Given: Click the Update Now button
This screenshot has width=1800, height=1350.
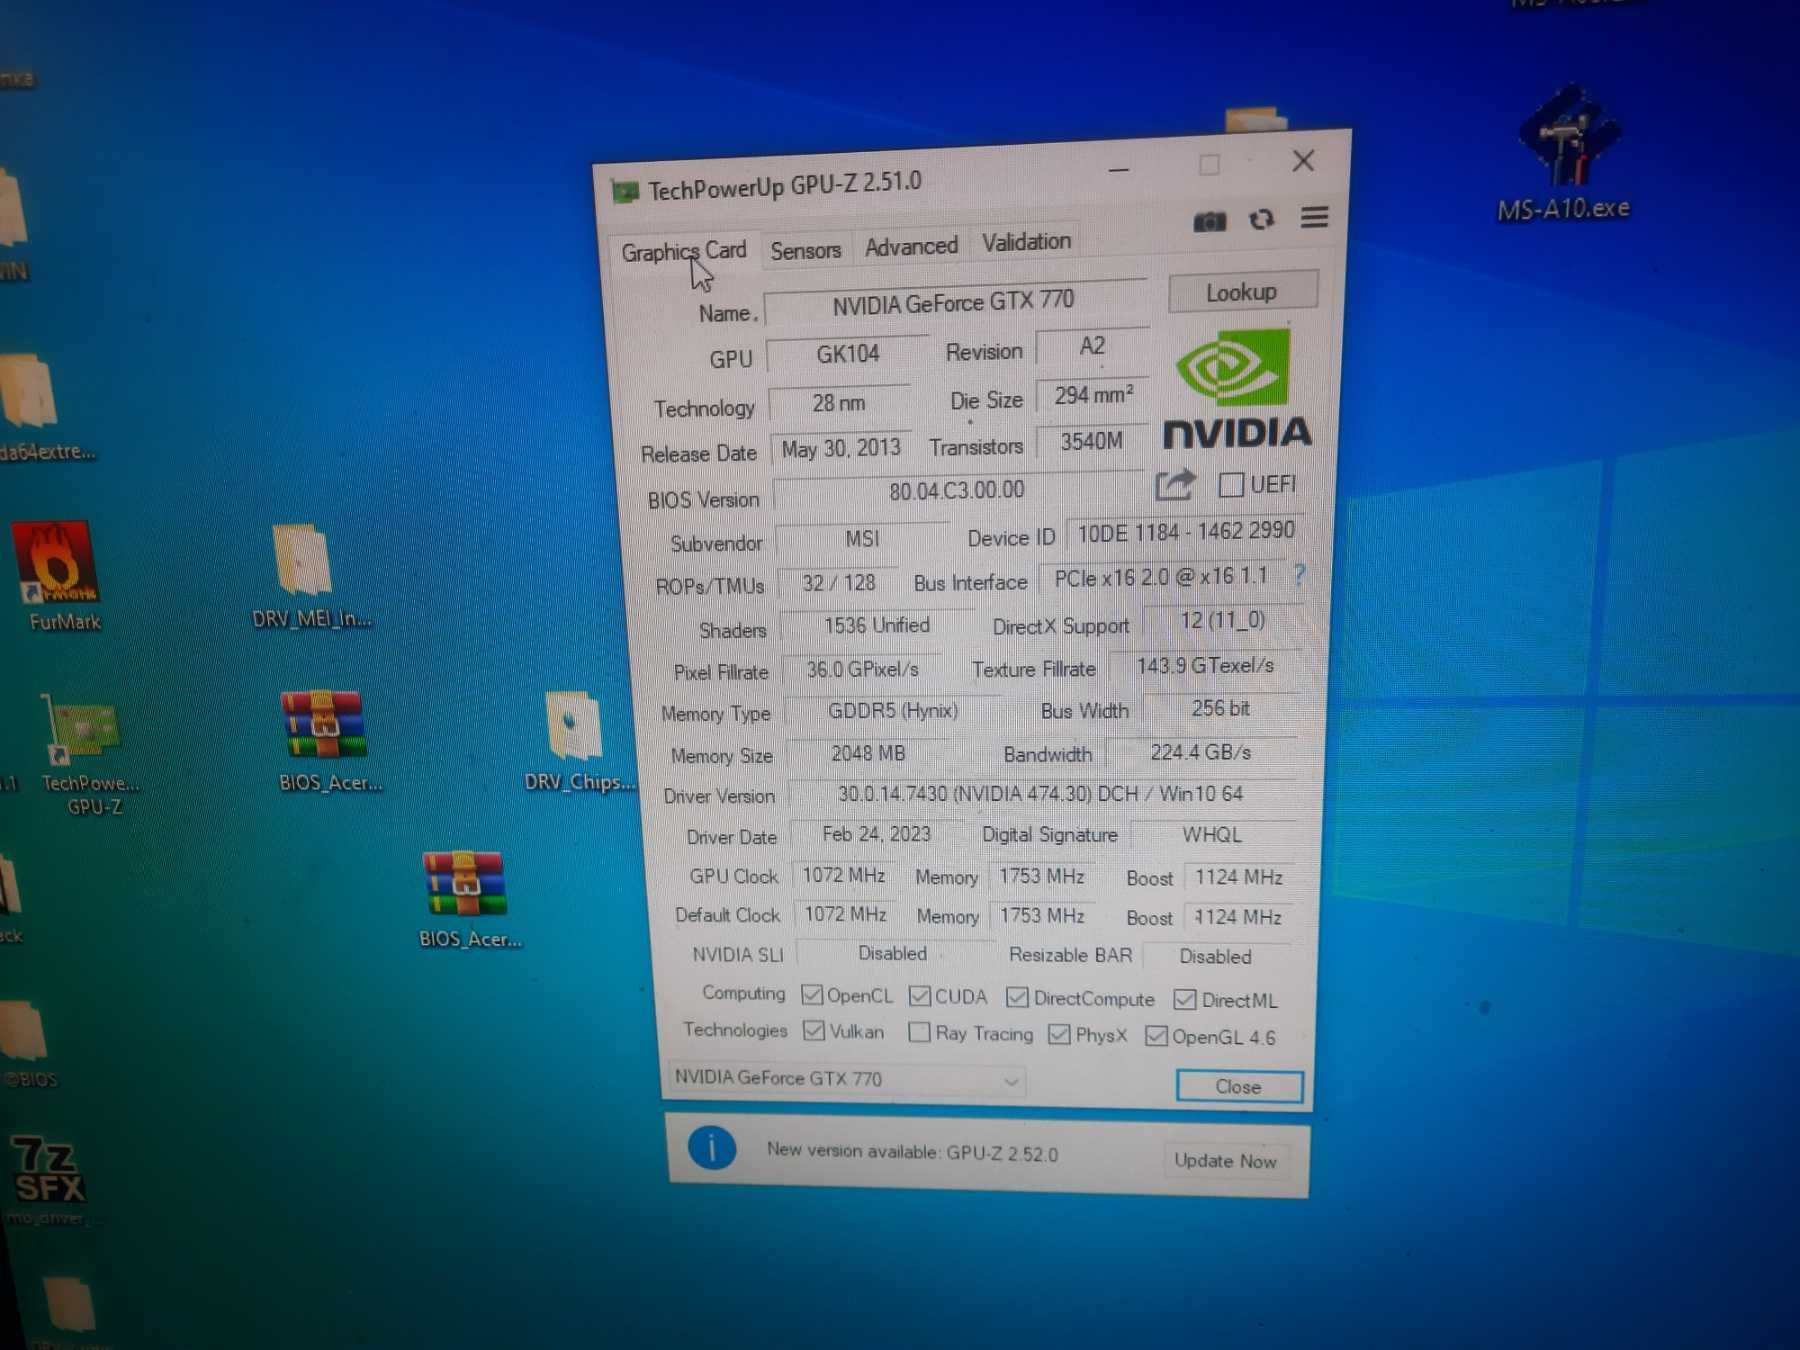Looking at the screenshot, I should coord(1225,1161).
